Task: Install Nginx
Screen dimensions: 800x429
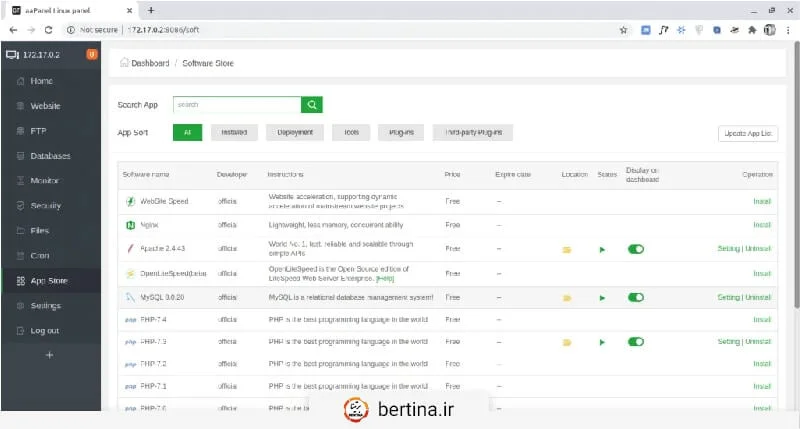Action: click(762, 225)
